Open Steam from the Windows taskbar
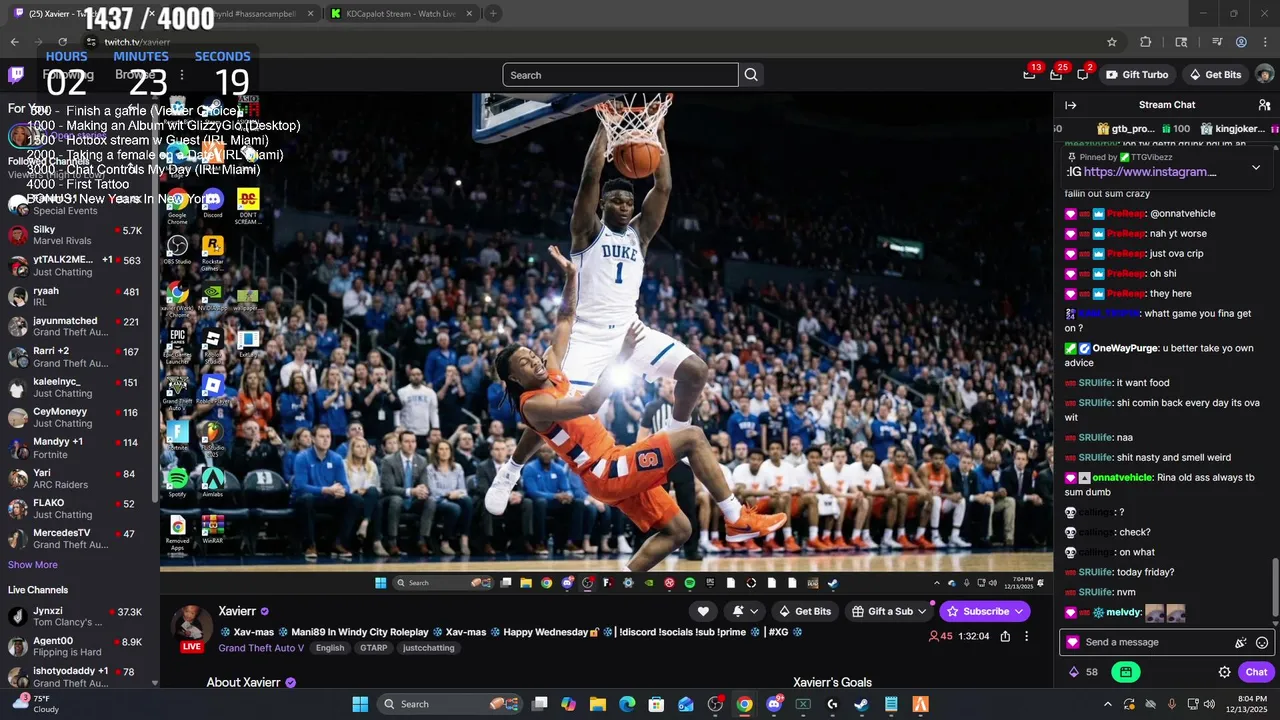 coord(861,704)
